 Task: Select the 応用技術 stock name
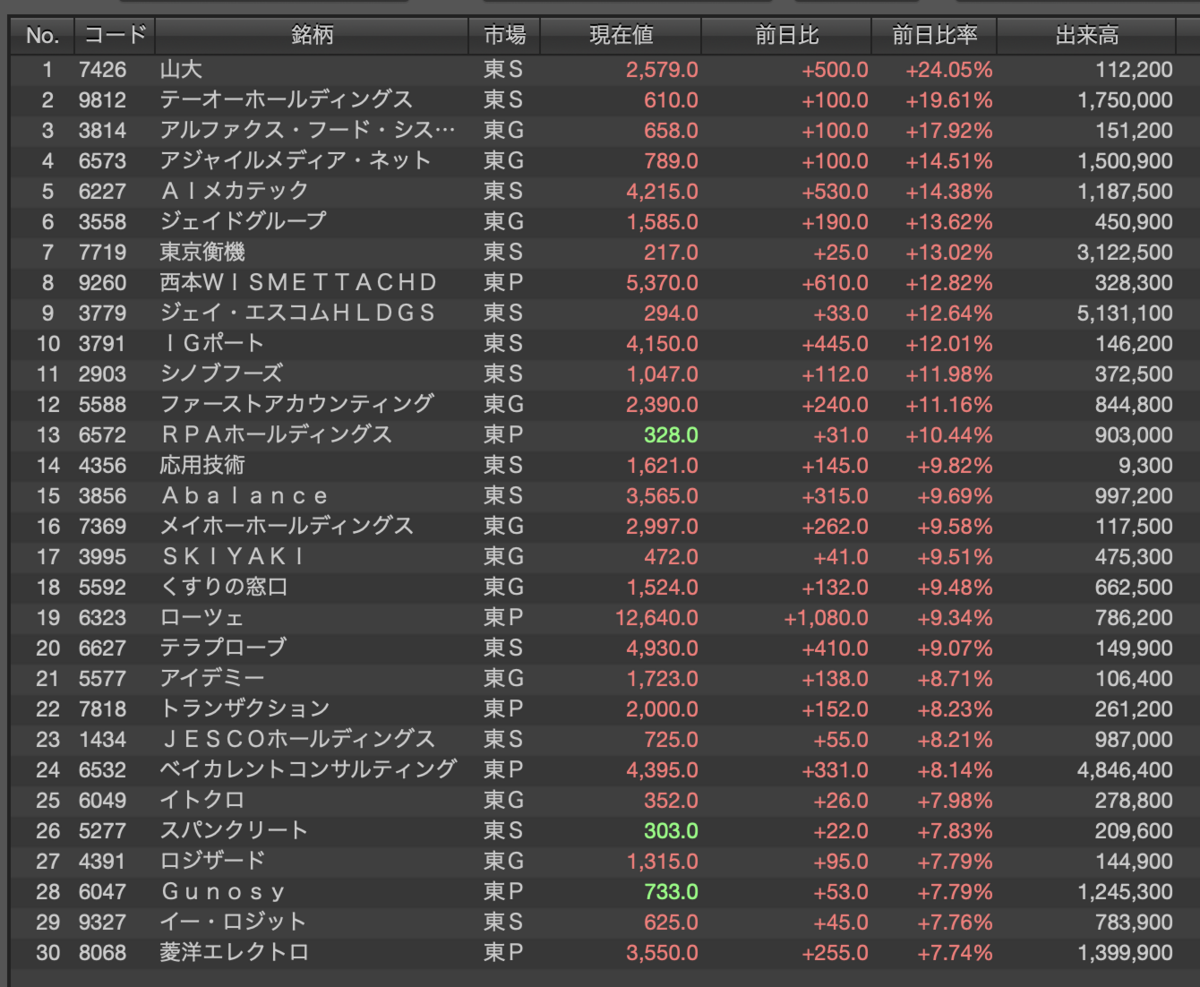click(x=202, y=464)
